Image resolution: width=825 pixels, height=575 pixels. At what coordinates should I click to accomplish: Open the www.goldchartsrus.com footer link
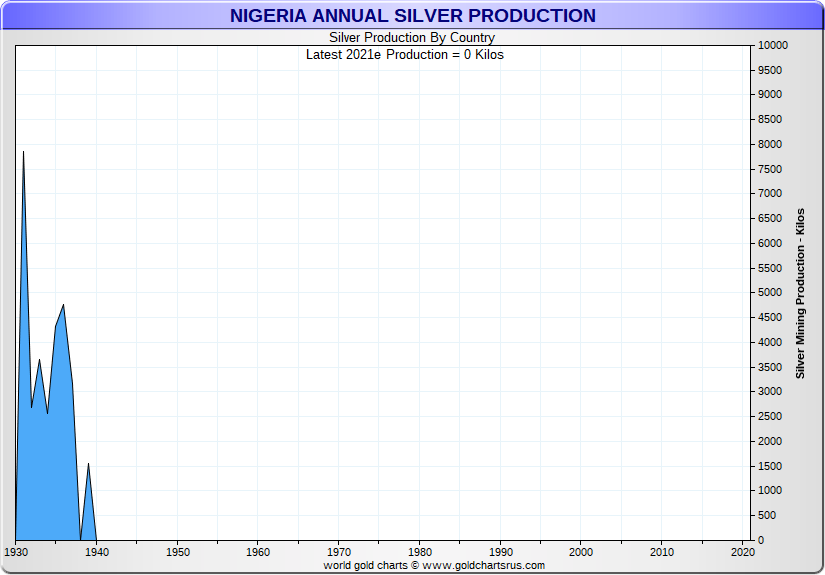483,565
